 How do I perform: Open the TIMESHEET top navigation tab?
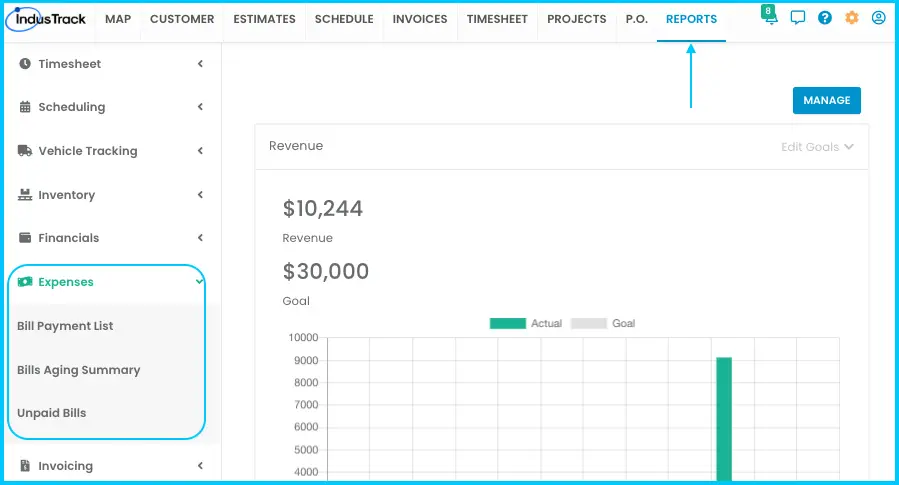[497, 19]
